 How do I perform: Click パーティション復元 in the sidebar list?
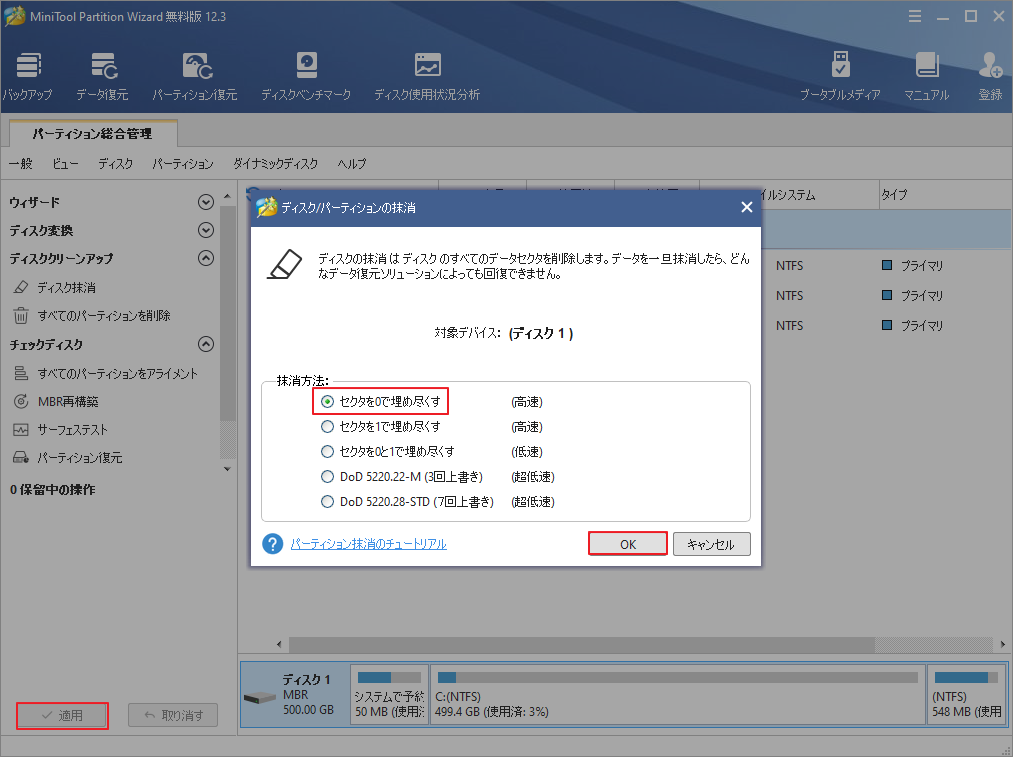click(x=67, y=458)
